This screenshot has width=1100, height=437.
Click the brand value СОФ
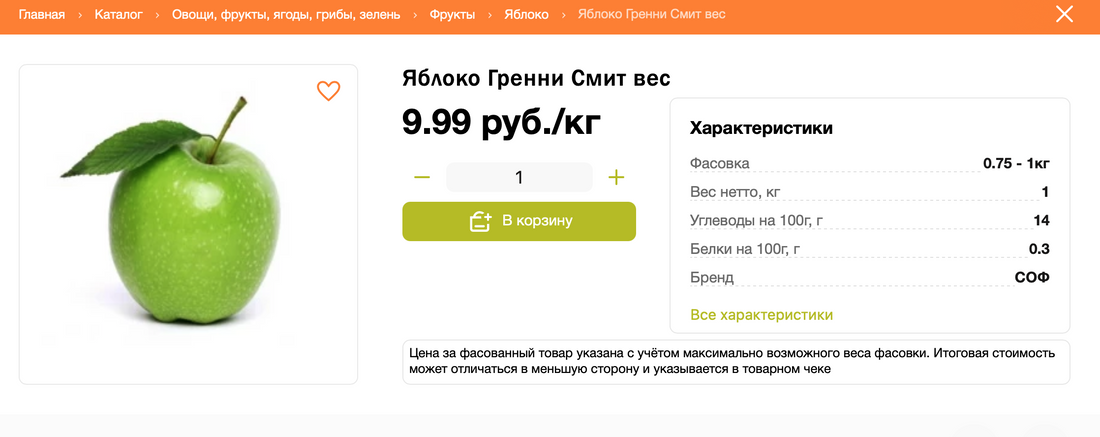[1032, 277]
